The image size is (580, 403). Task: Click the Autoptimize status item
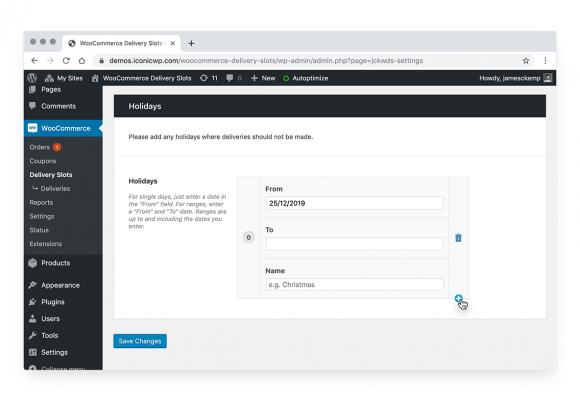306,78
